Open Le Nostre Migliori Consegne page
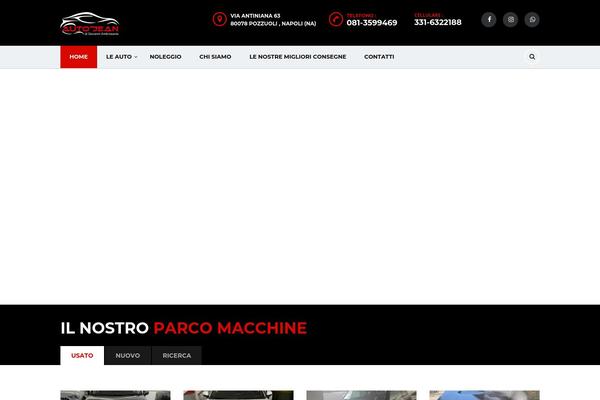The height and width of the screenshot is (400, 600). [298, 57]
